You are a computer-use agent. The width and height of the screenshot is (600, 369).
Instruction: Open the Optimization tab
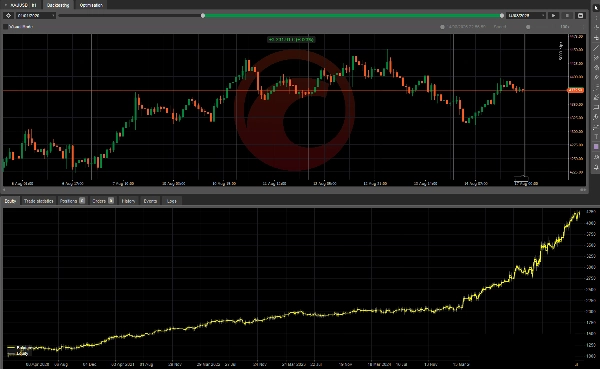[91, 5]
